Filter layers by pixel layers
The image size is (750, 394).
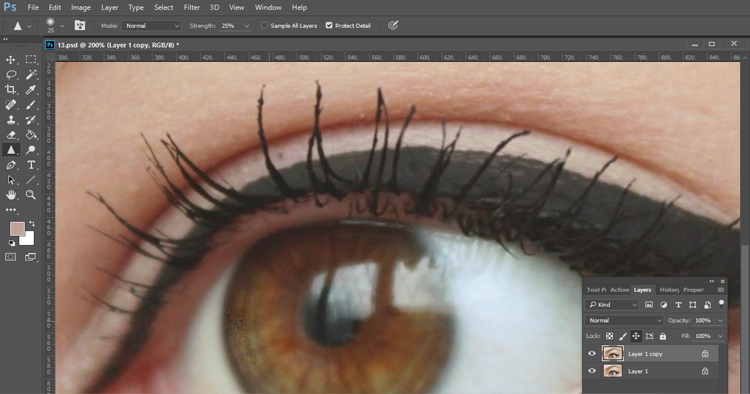click(x=649, y=305)
